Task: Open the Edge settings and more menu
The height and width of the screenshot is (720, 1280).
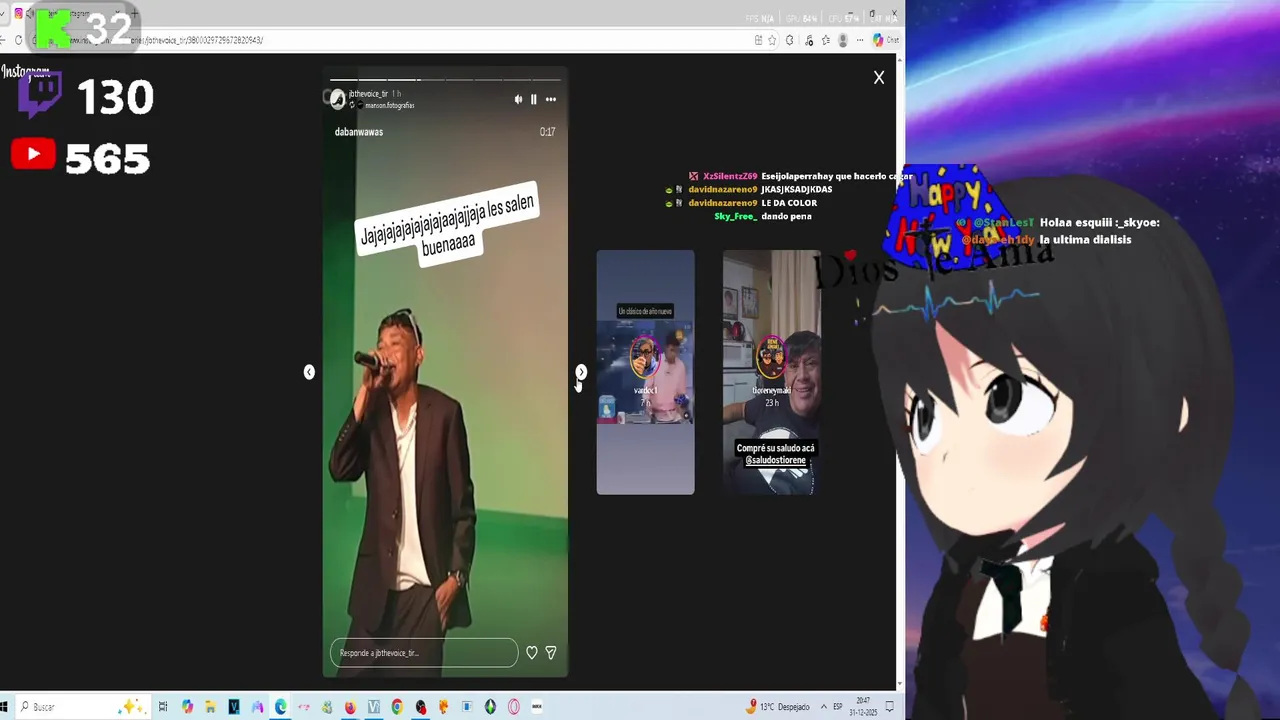Action: coord(860,40)
